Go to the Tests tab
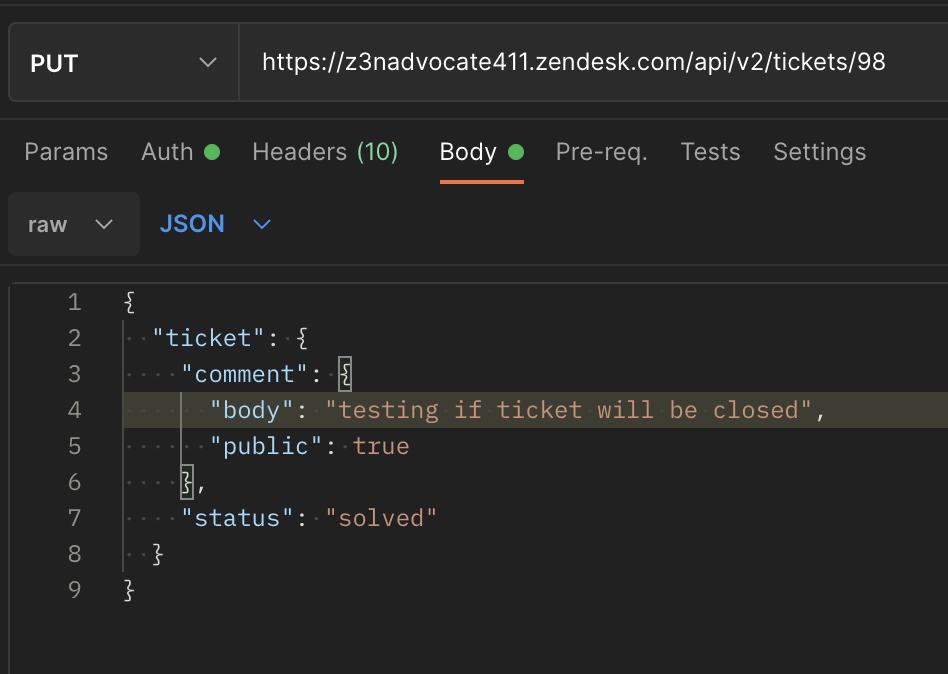The height and width of the screenshot is (674, 948). tap(710, 152)
